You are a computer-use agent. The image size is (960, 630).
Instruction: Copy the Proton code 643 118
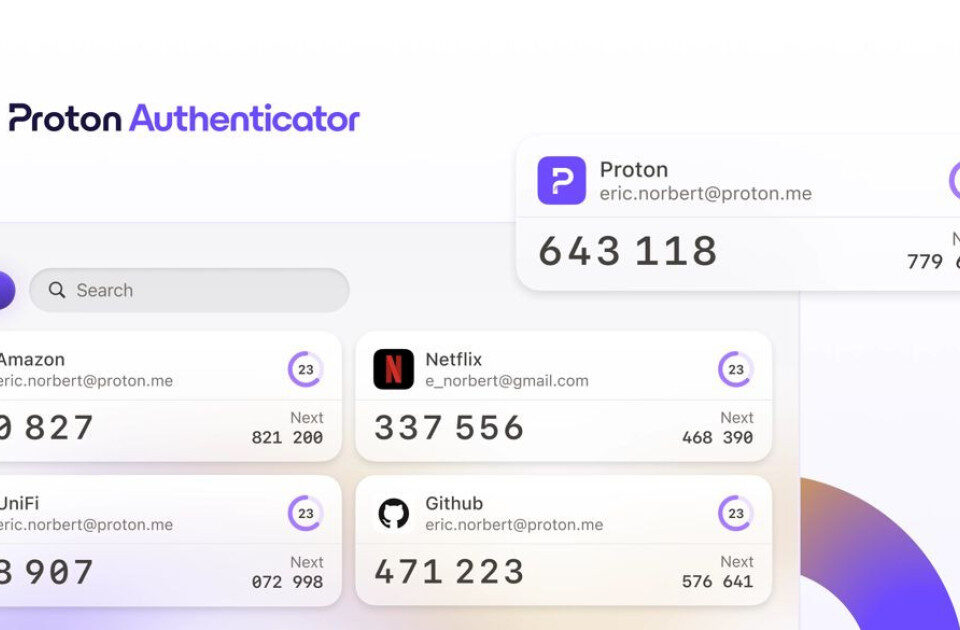(628, 251)
